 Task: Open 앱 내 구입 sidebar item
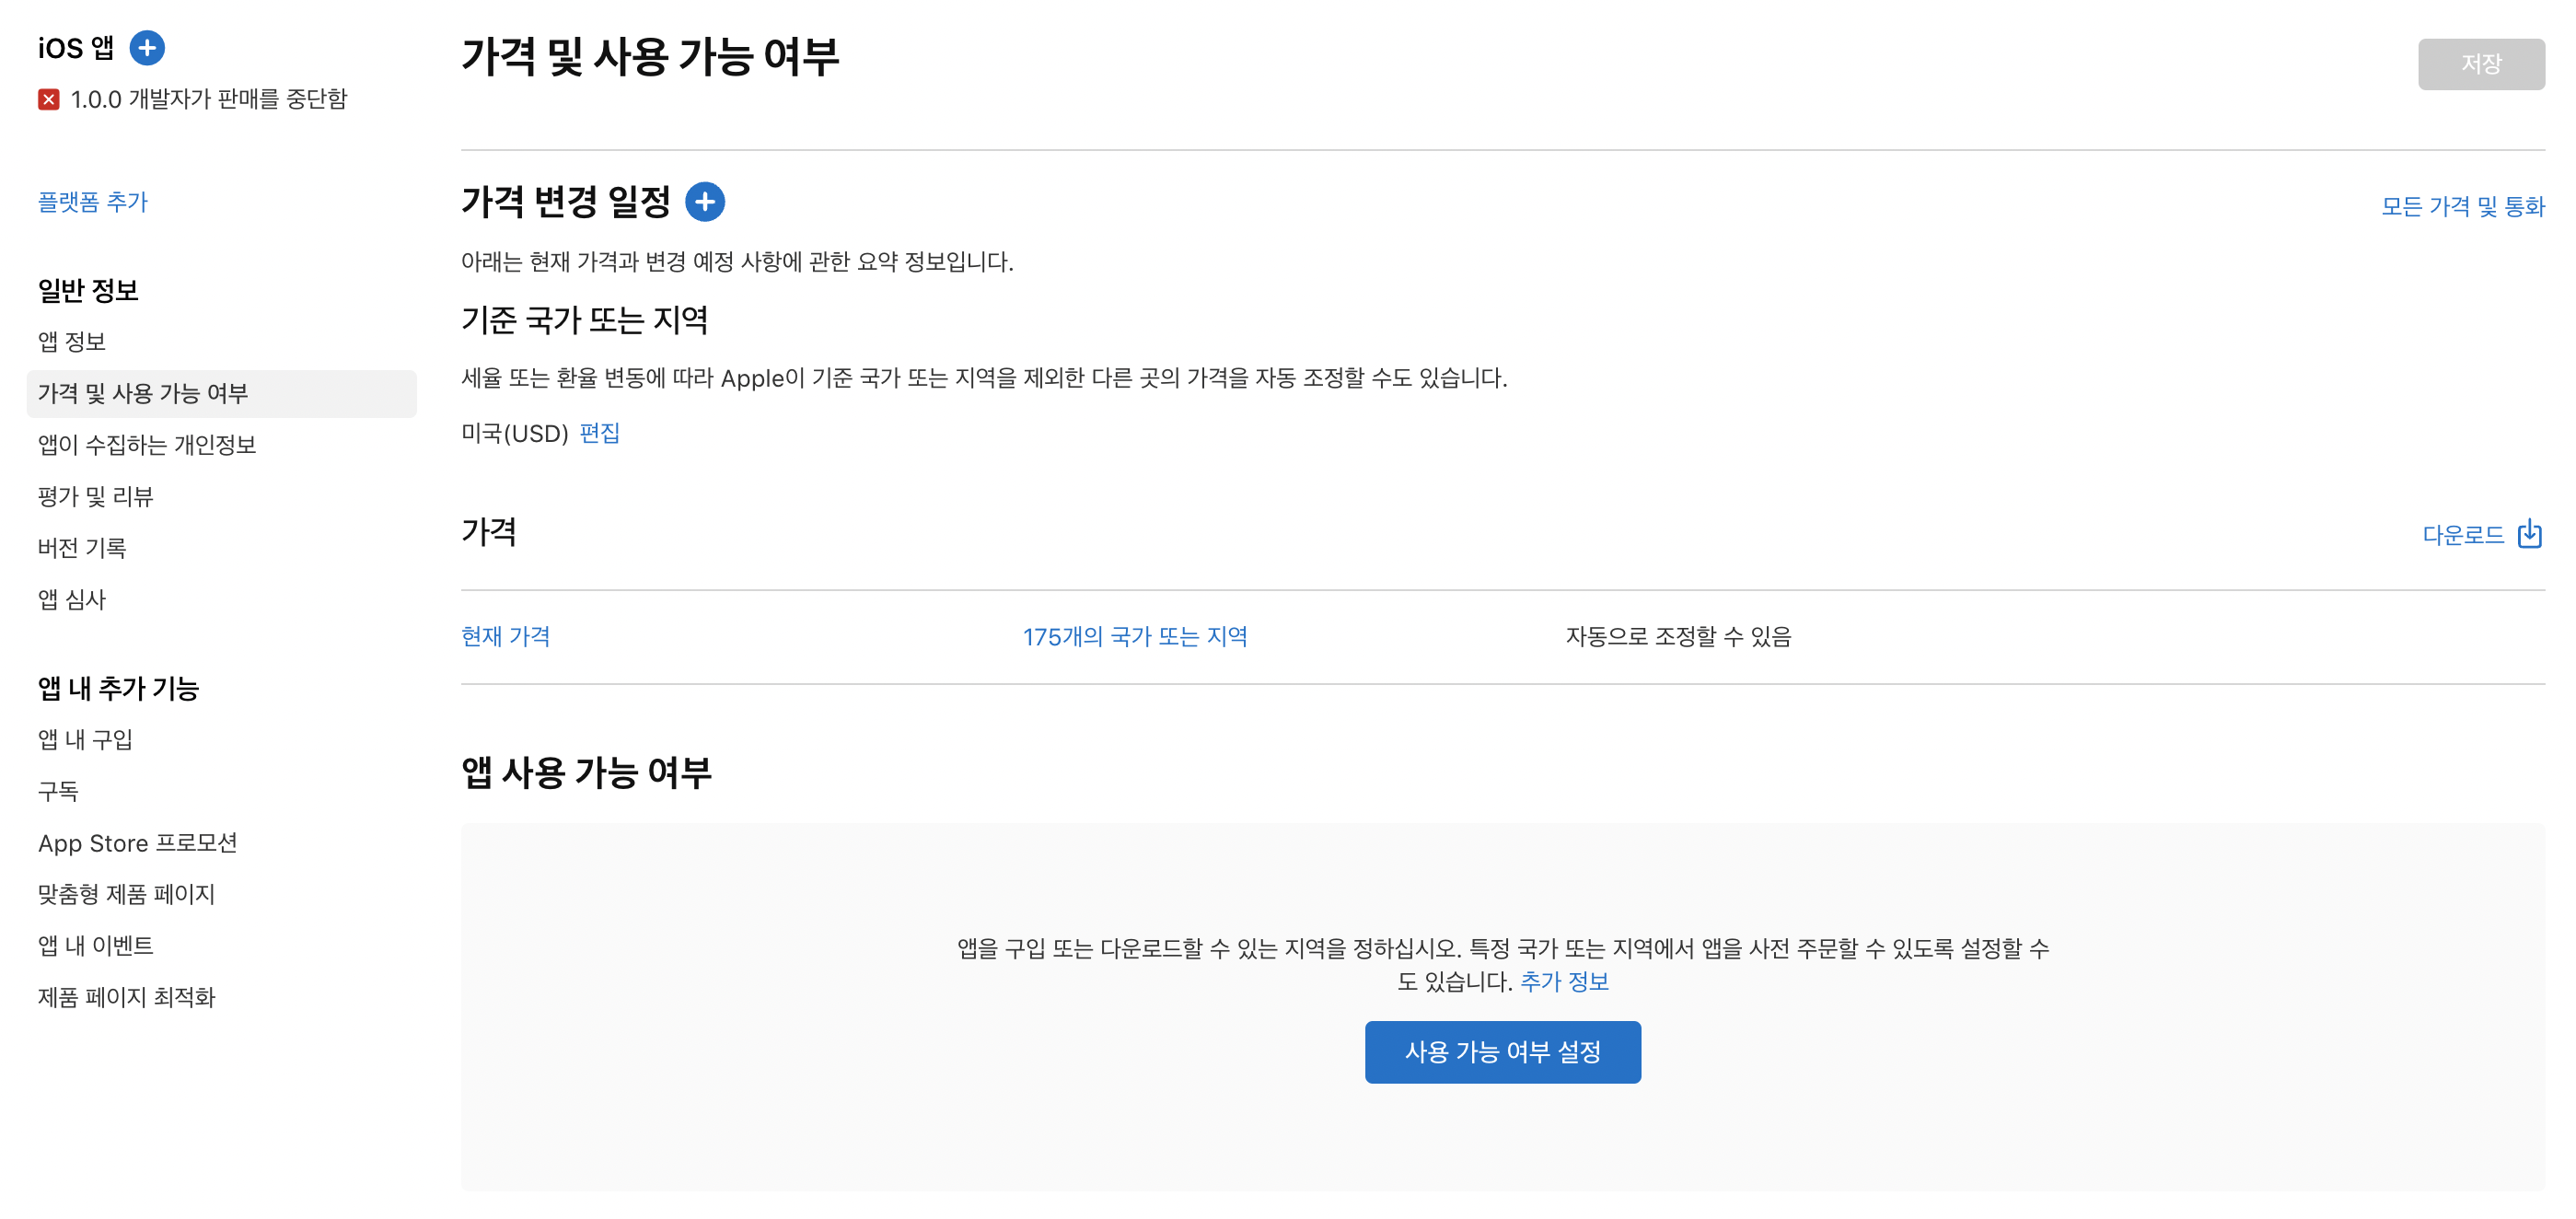[x=85, y=739]
